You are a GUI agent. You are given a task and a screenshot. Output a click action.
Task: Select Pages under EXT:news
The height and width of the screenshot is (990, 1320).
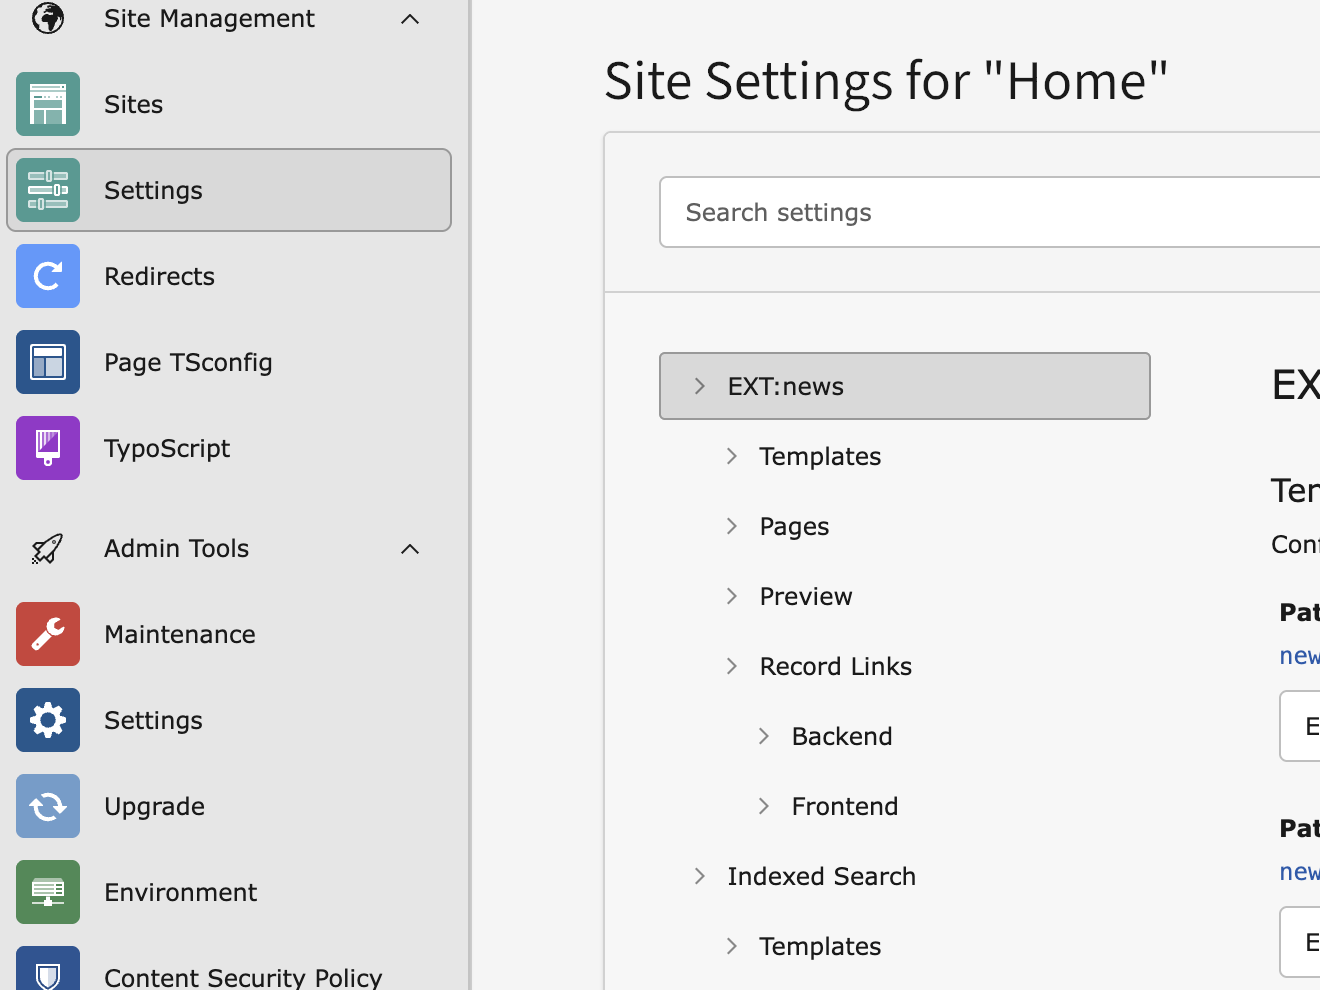(x=794, y=526)
